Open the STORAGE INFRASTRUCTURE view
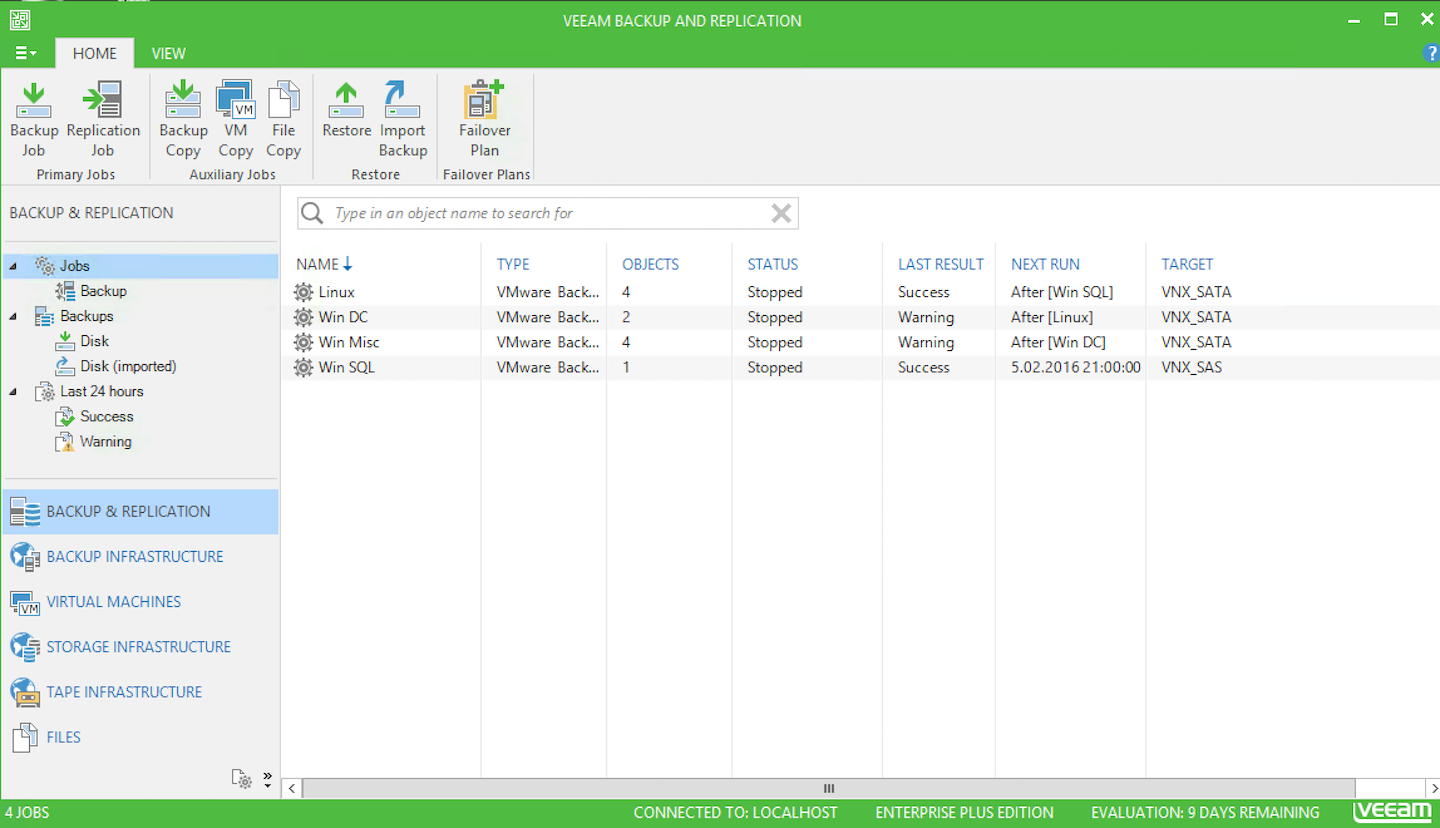This screenshot has width=1440, height=828. pyautogui.click(x=141, y=646)
